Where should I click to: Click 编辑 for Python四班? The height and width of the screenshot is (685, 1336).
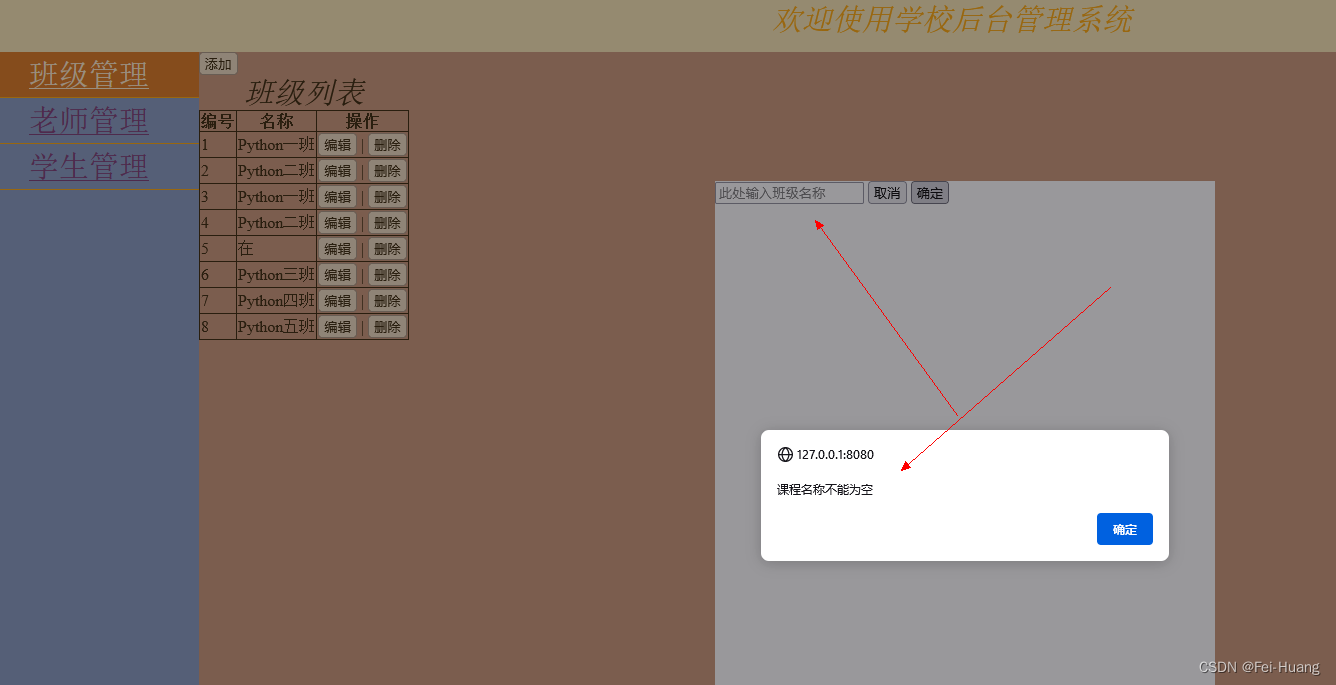337,301
